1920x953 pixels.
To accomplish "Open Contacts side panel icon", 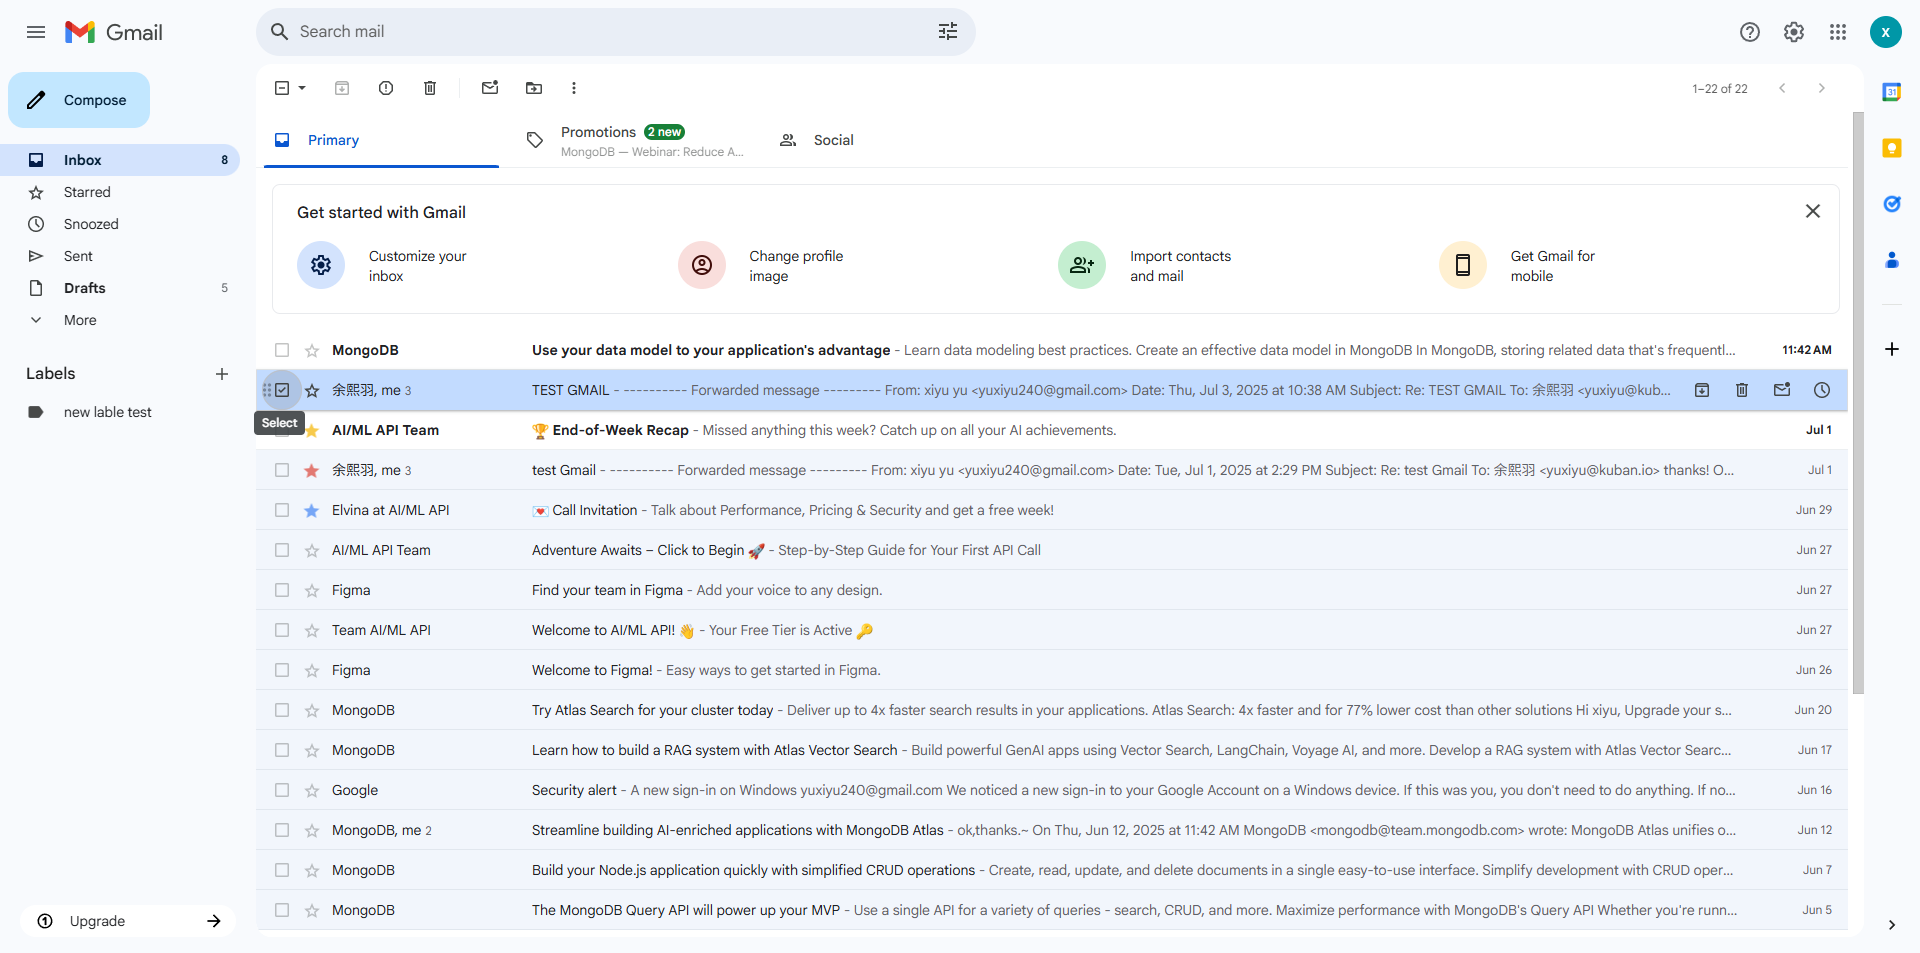I will pos(1892,260).
